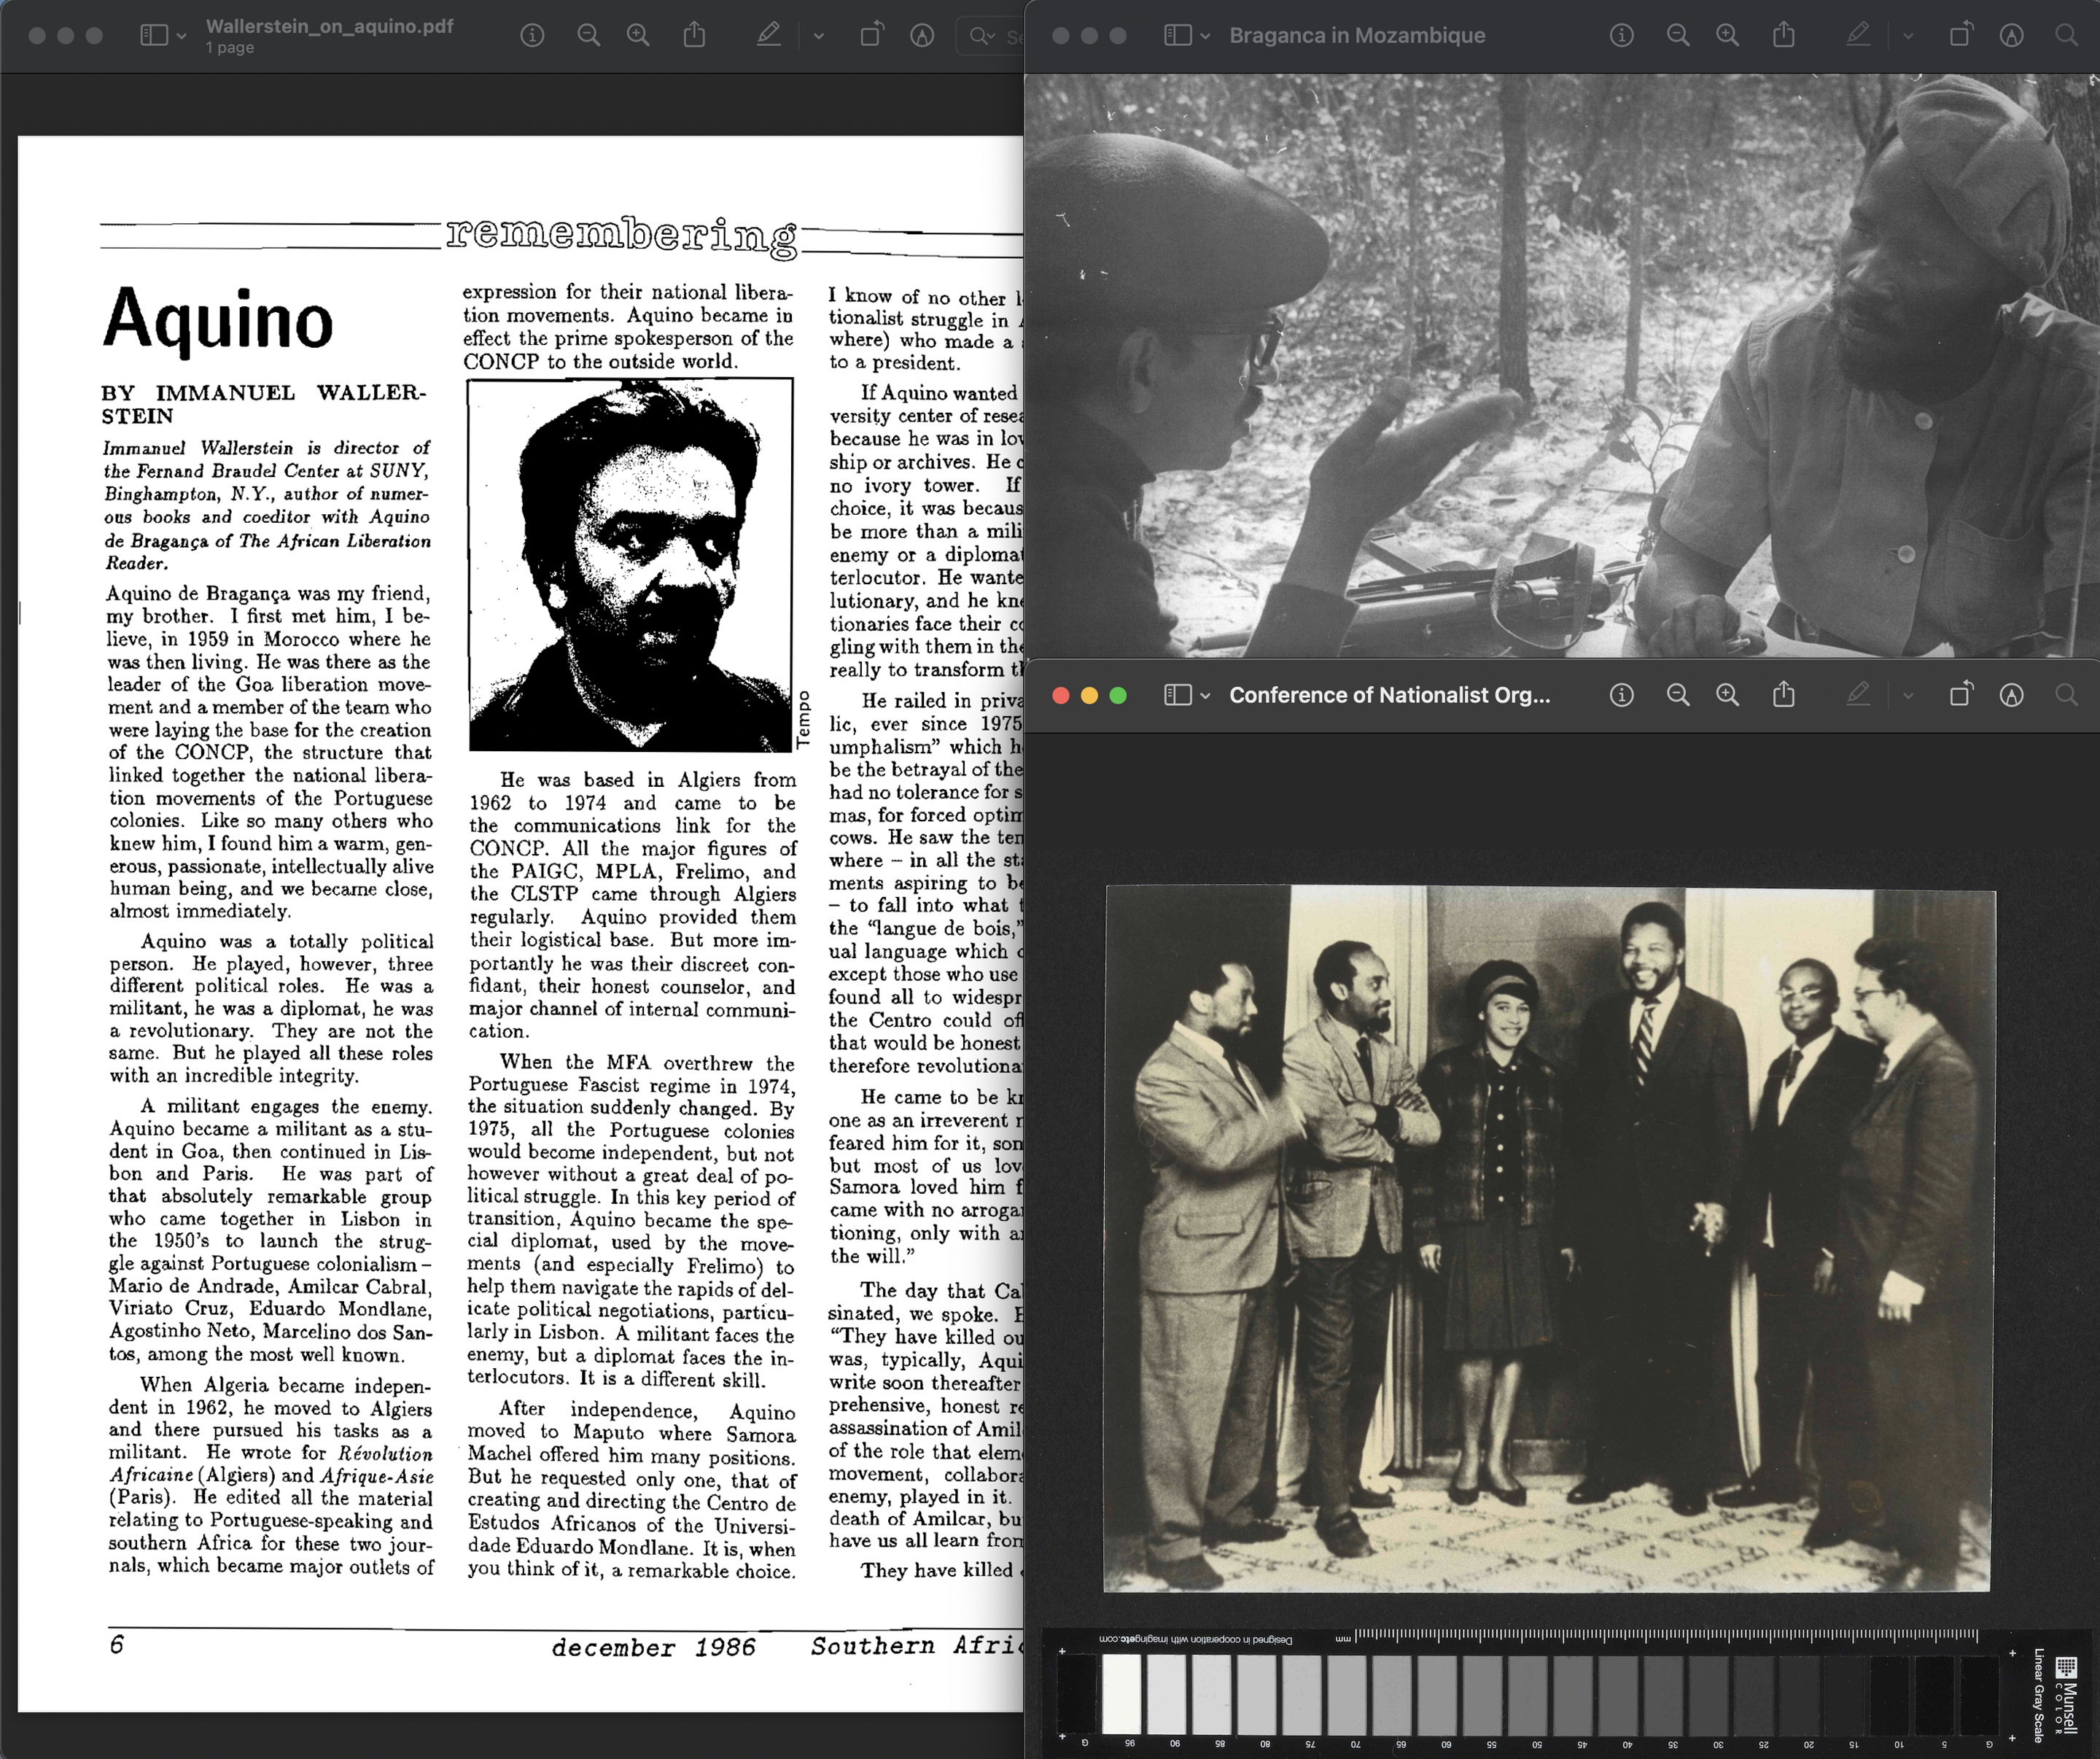Open sidebar view options dropdown in Wallerstein window
Viewport: 2100px width, 1759px height.
181,36
